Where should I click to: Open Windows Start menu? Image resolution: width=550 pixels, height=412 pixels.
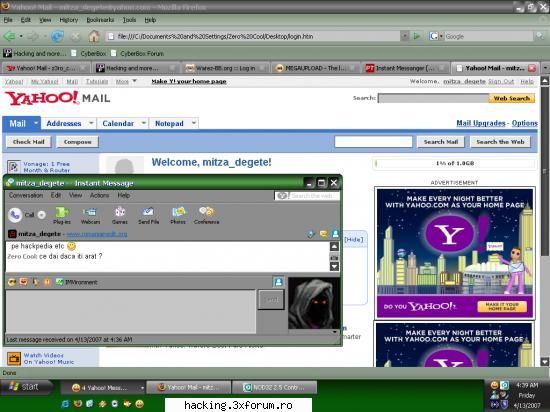coord(25,387)
